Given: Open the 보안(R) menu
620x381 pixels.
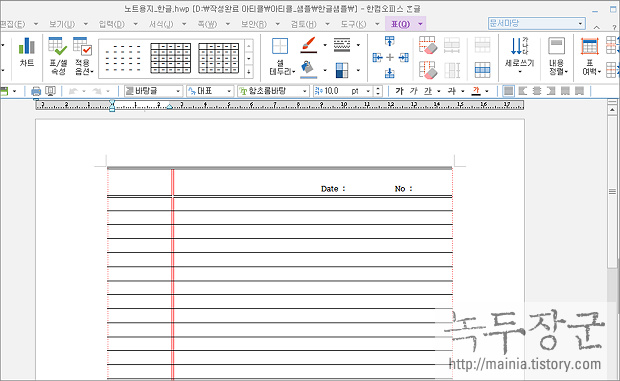Looking at the screenshot, I should coord(254,24).
